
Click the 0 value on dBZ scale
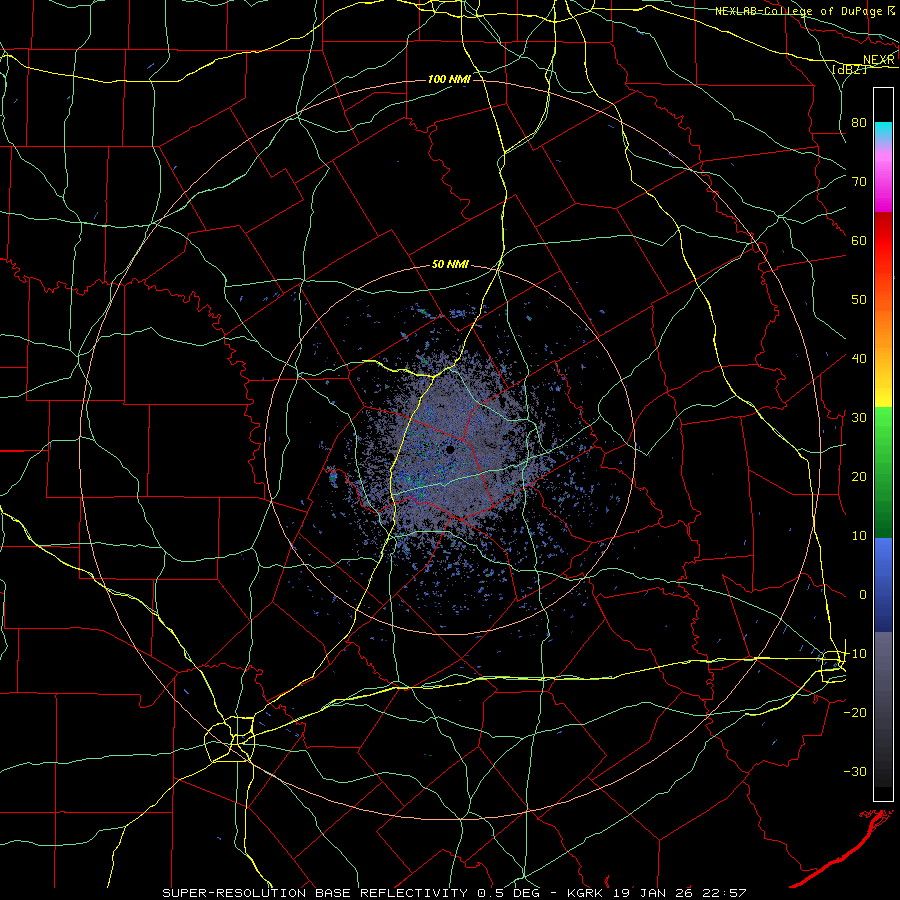(863, 595)
